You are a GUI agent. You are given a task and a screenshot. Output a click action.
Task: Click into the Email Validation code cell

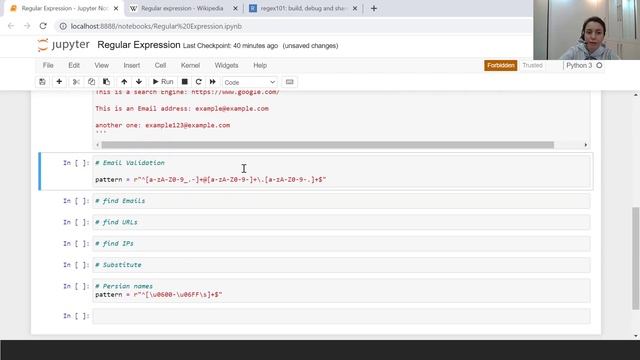click(x=341, y=171)
